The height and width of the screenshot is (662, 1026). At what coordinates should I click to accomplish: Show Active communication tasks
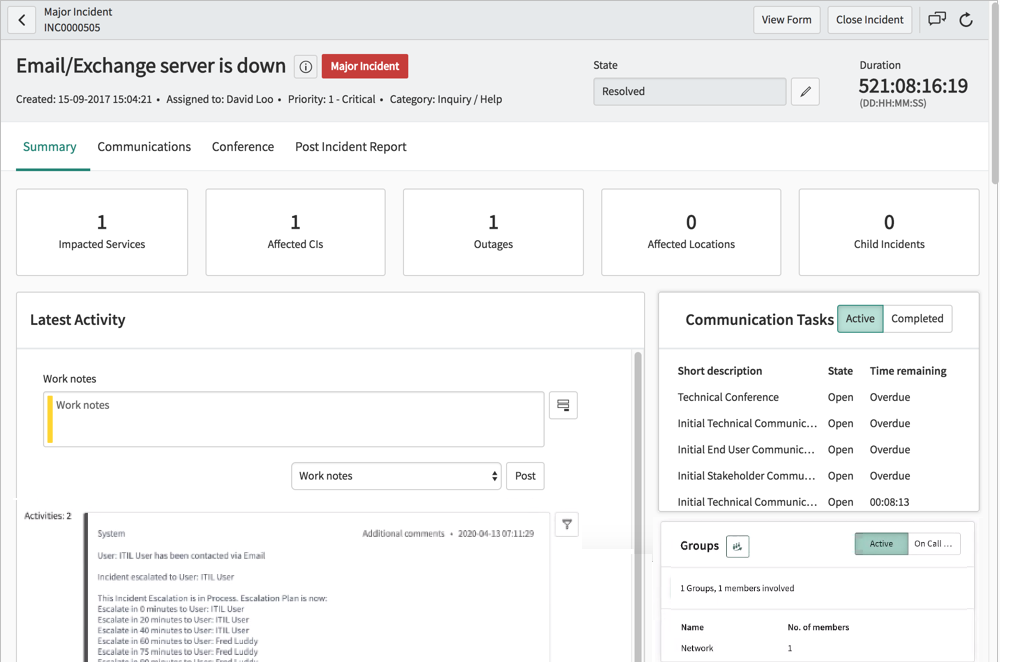coord(860,319)
